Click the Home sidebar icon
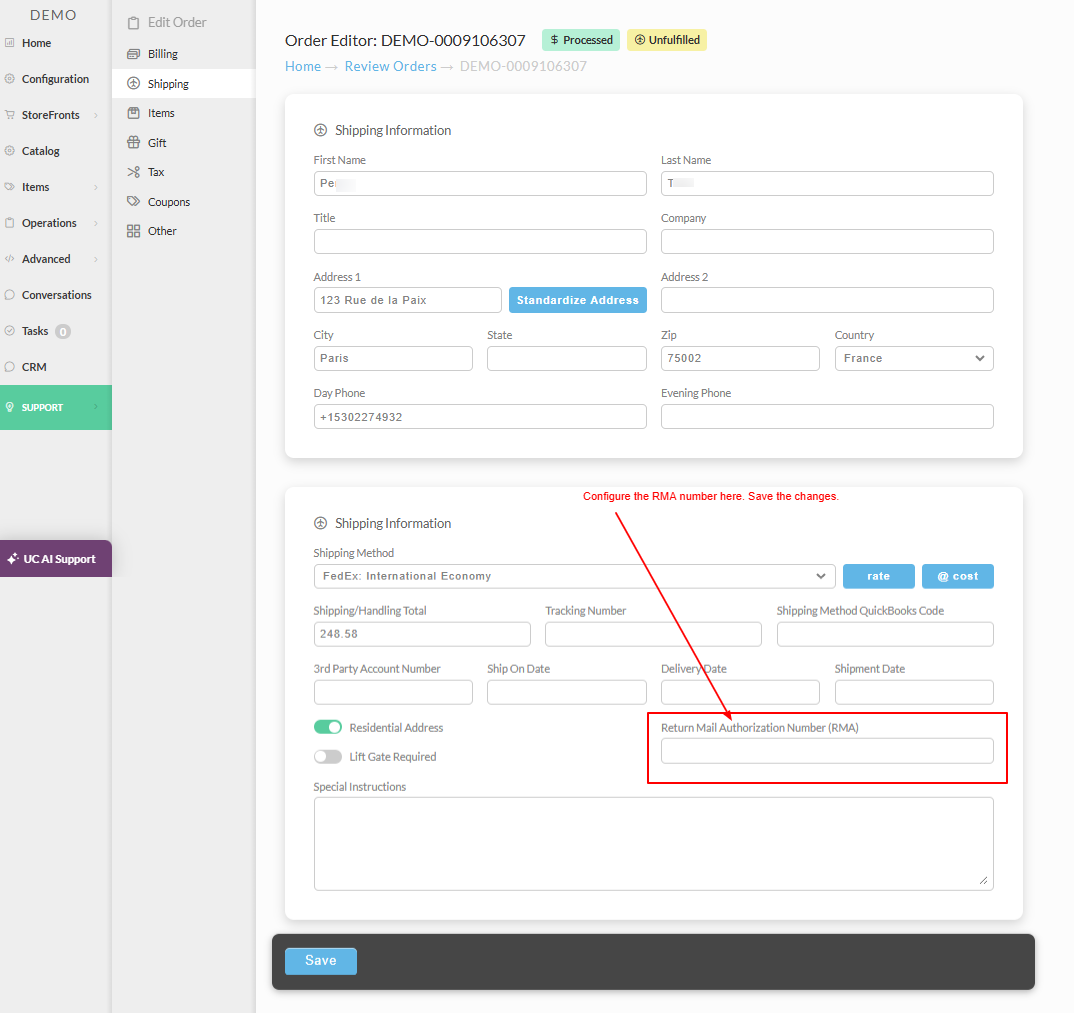This screenshot has width=1074, height=1013. click(10, 42)
